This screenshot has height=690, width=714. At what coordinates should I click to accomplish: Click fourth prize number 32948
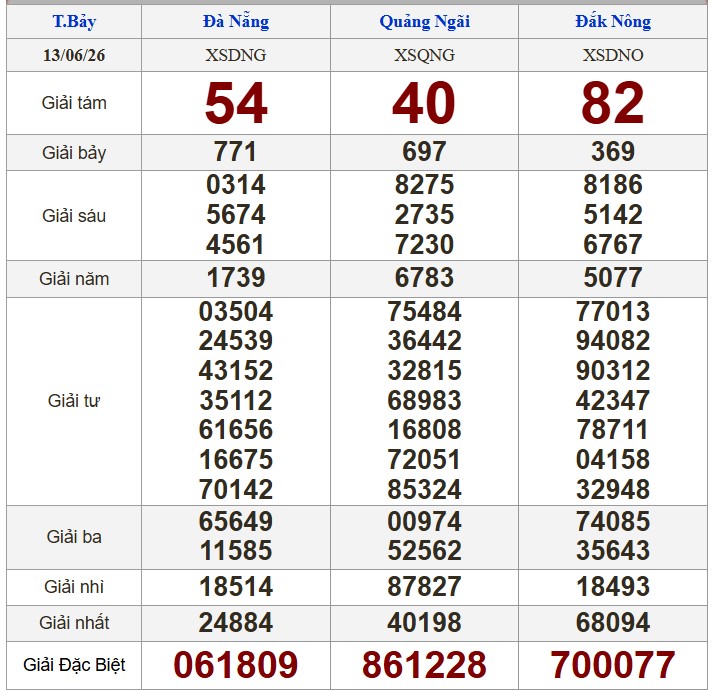(613, 490)
